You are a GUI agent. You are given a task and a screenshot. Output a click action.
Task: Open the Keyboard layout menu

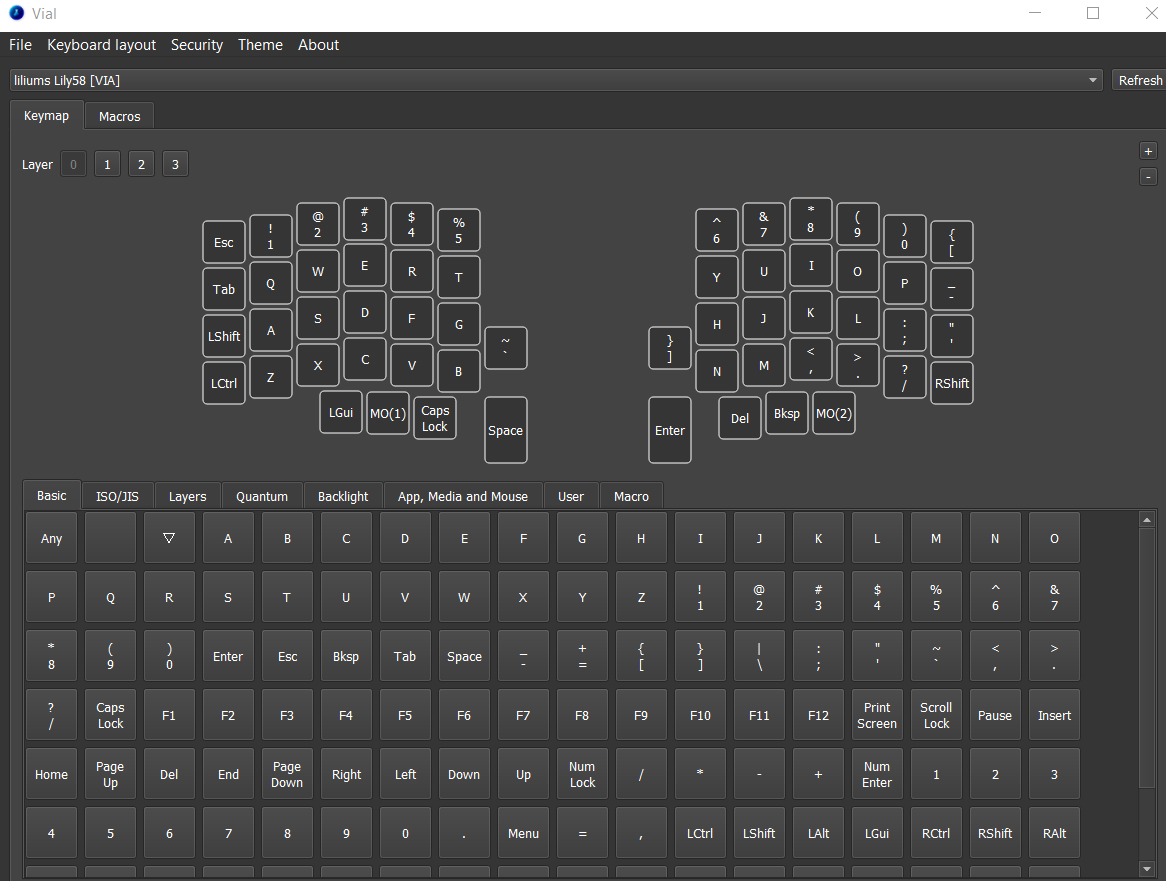(101, 45)
